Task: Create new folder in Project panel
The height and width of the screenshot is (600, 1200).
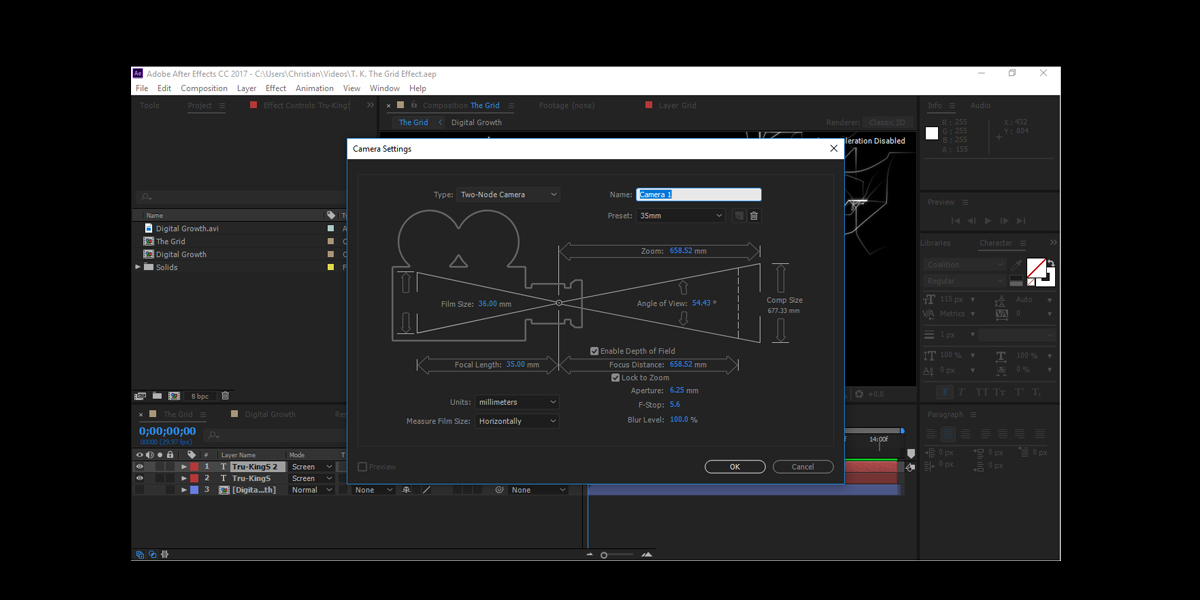Action: tap(157, 396)
